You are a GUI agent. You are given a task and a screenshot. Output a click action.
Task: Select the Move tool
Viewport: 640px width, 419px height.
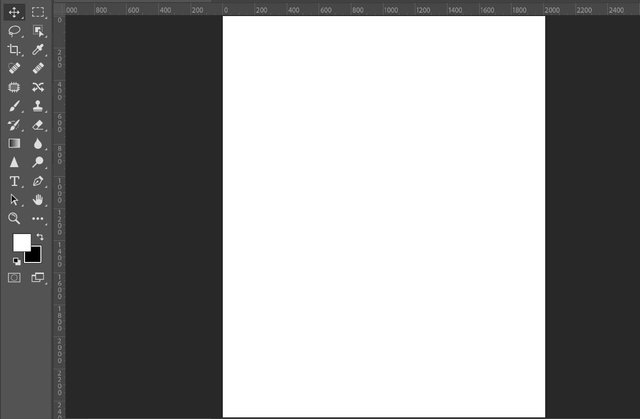pos(14,12)
